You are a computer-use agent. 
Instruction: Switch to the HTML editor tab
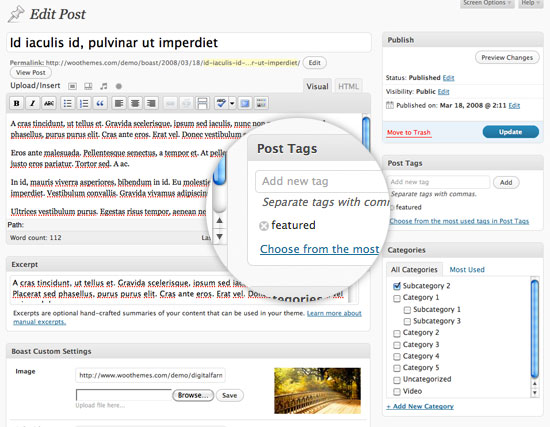(x=348, y=86)
